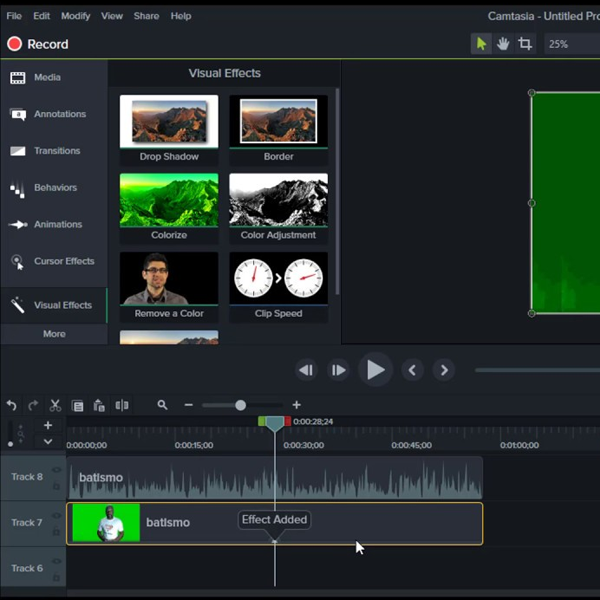Click the timeline zoom slider handle
This screenshot has width=600, height=600.
240,405
